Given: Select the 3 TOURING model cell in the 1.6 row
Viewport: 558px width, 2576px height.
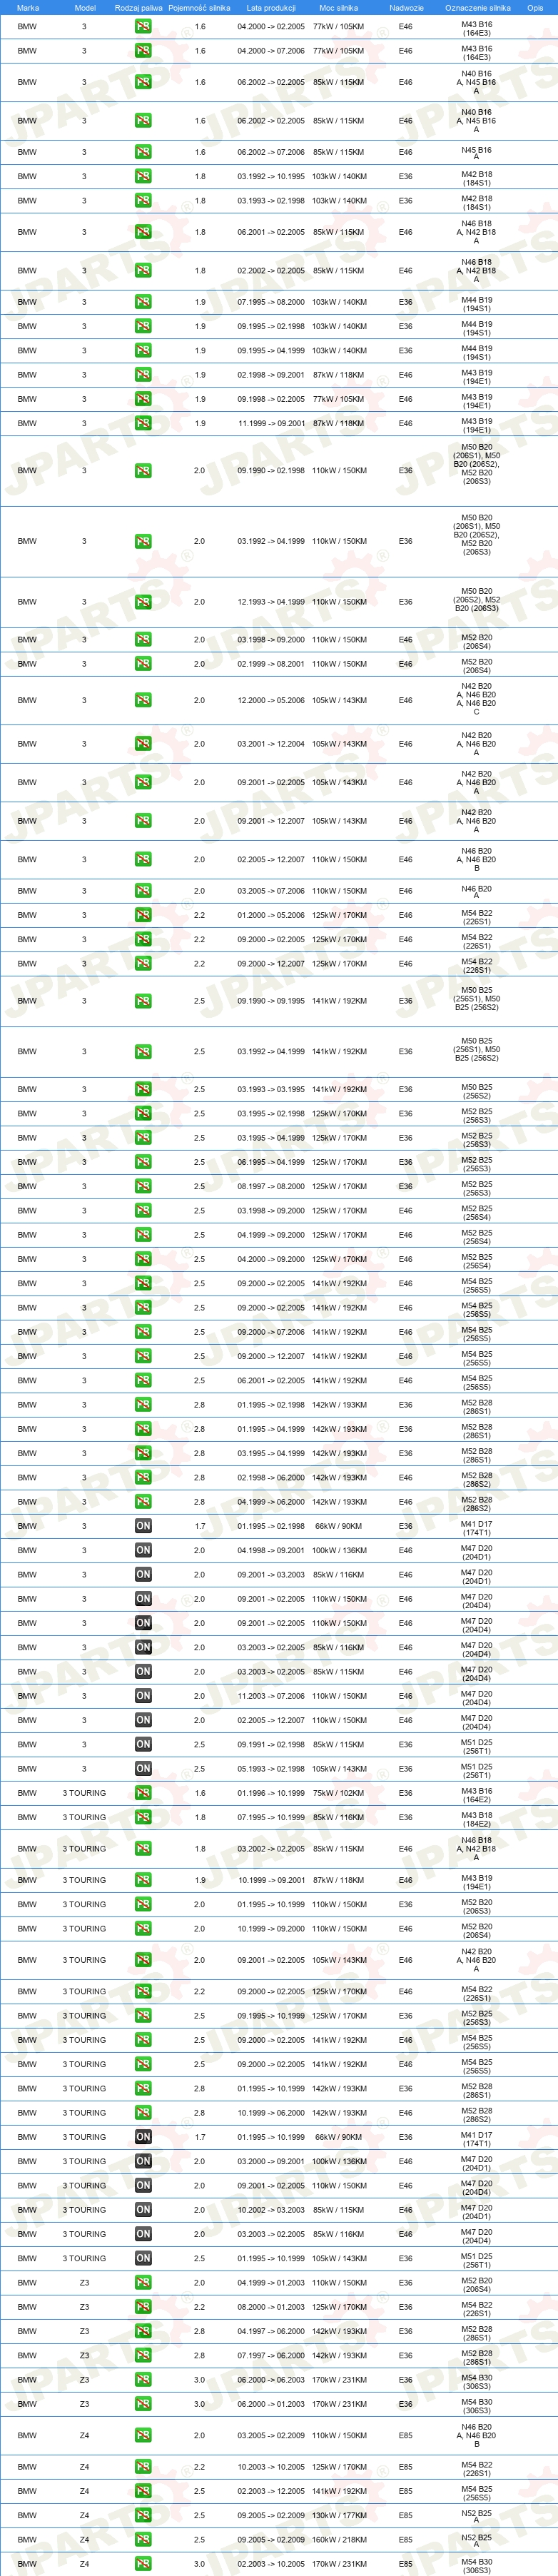Looking at the screenshot, I should [84, 1793].
